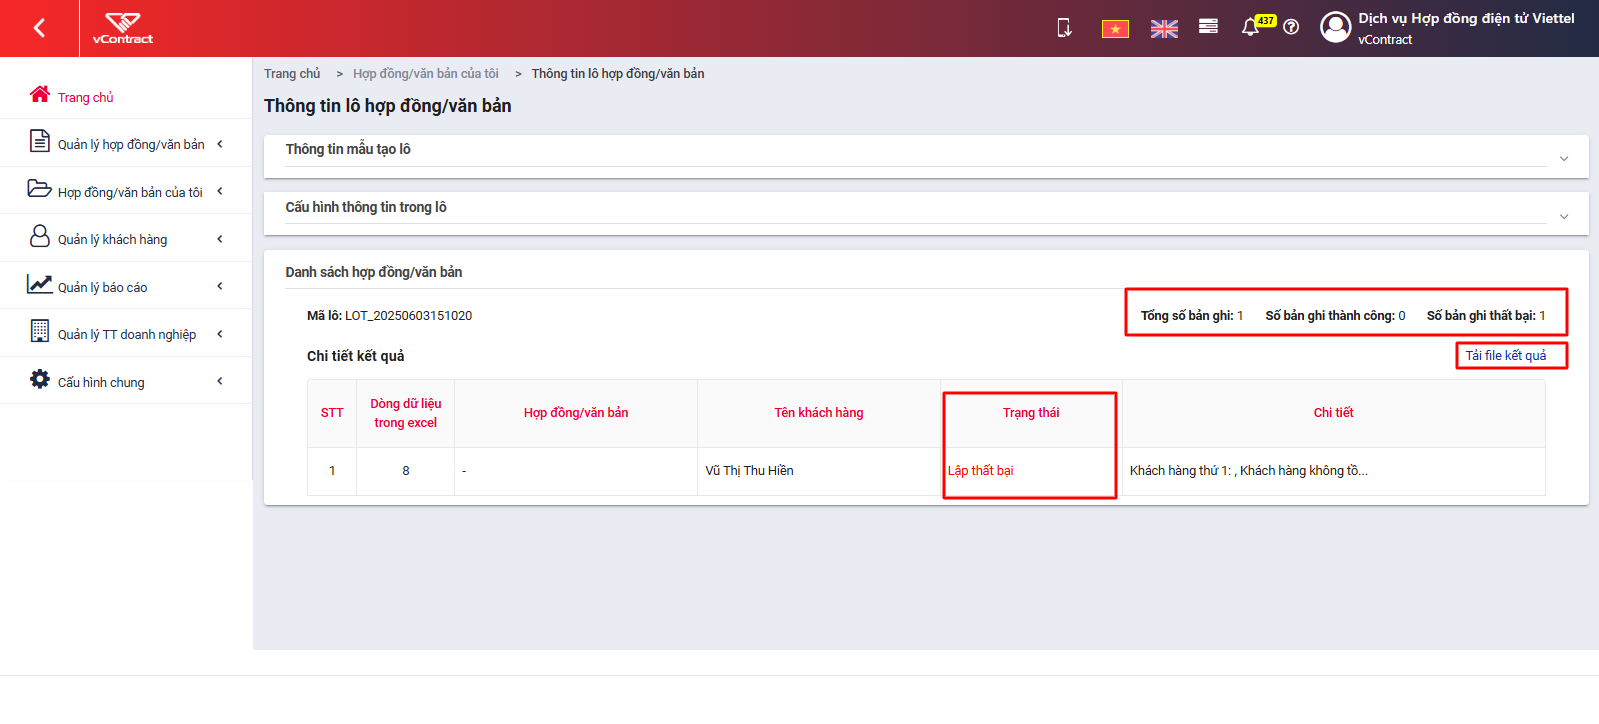Open Quản lý TT doanh nghiệp menu

(126, 333)
